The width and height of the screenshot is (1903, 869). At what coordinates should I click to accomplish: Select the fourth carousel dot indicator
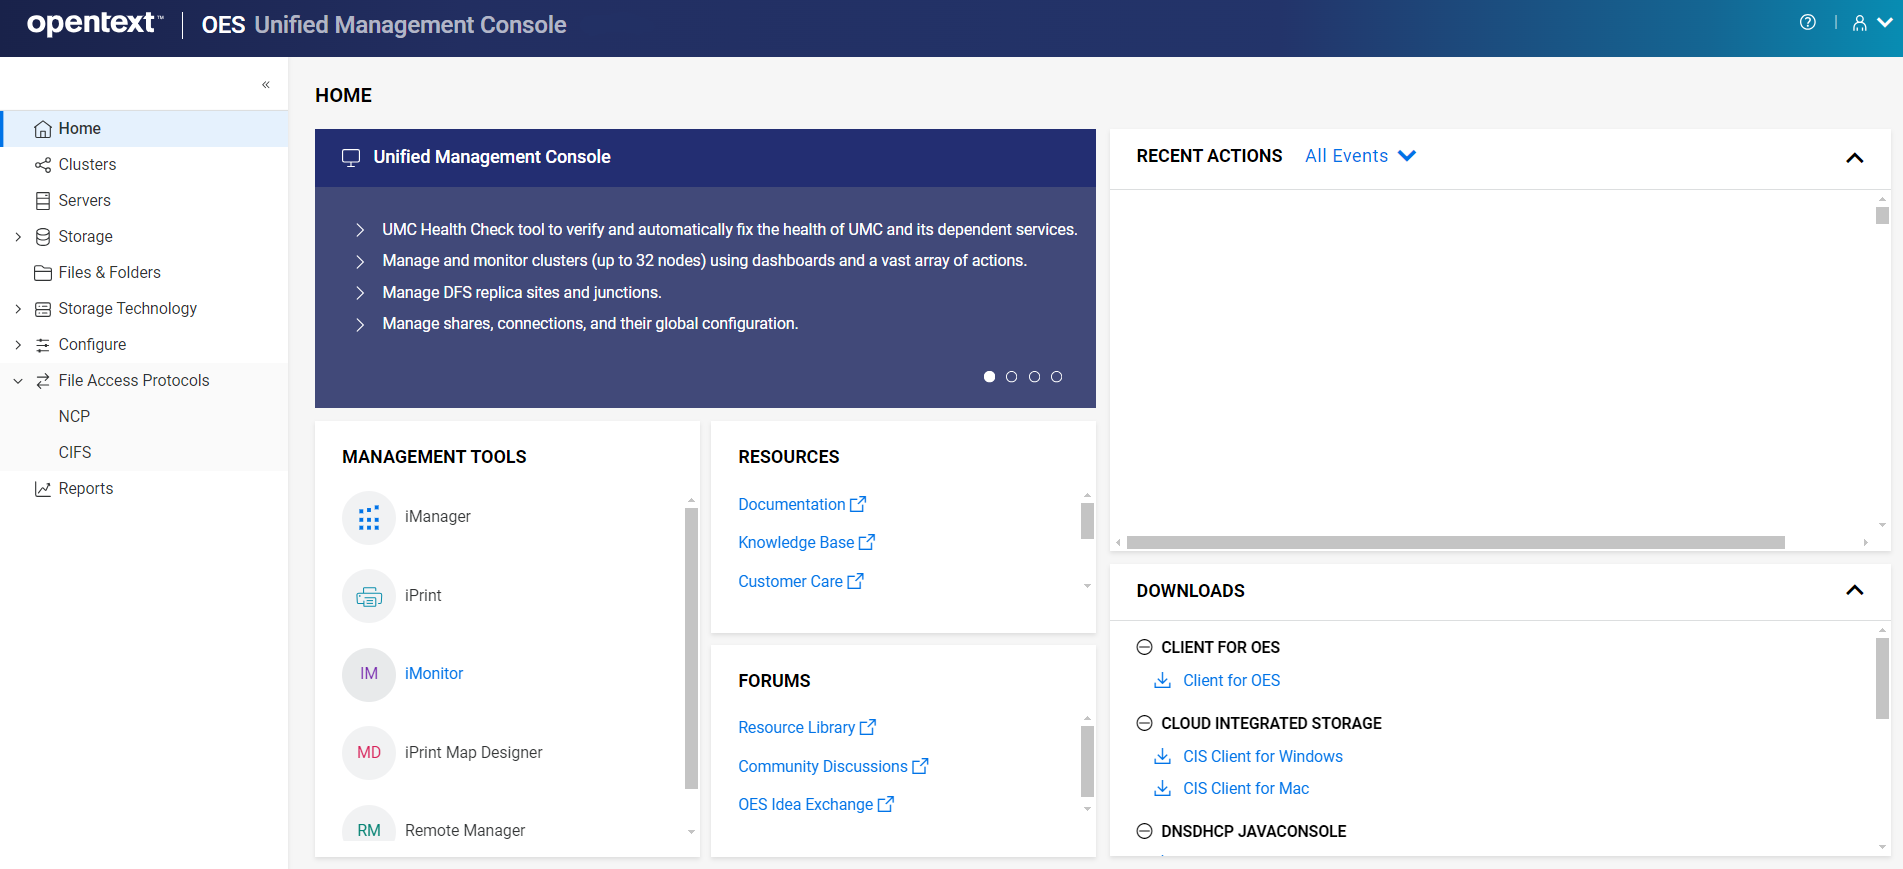[x=1056, y=377]
